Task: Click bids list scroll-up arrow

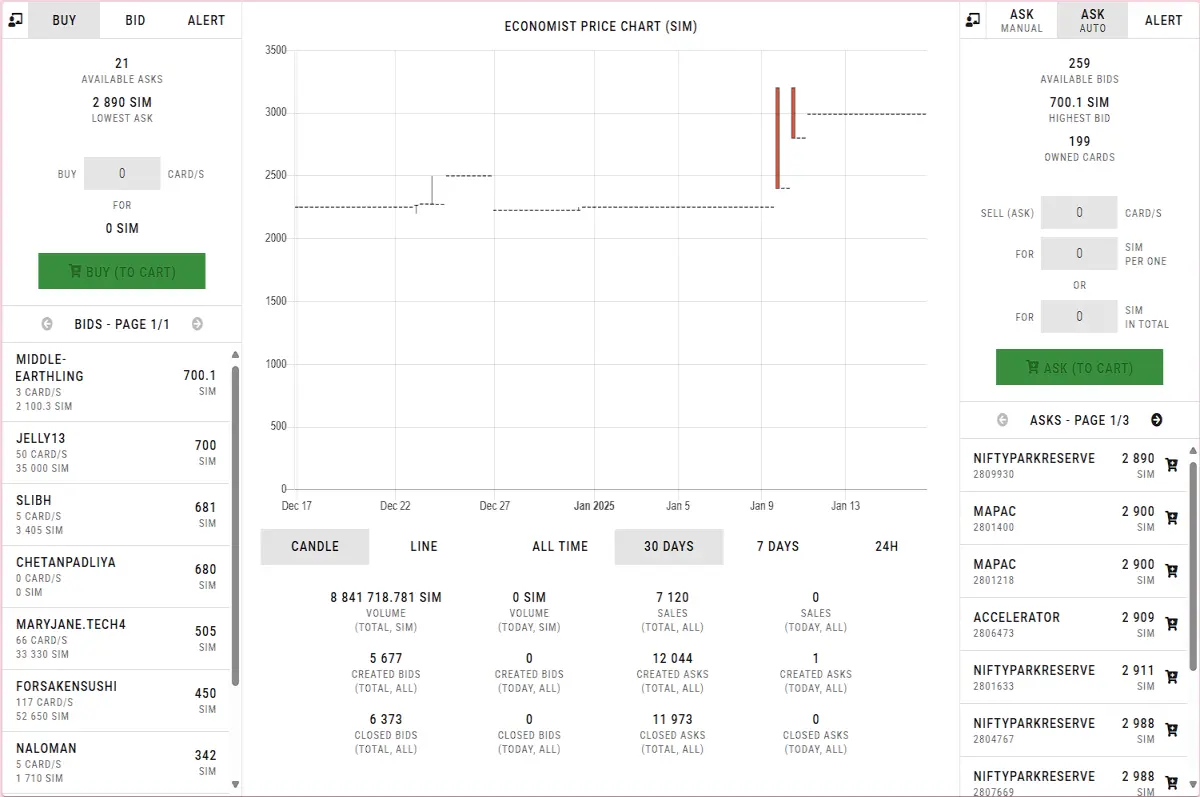Action: 235,354
